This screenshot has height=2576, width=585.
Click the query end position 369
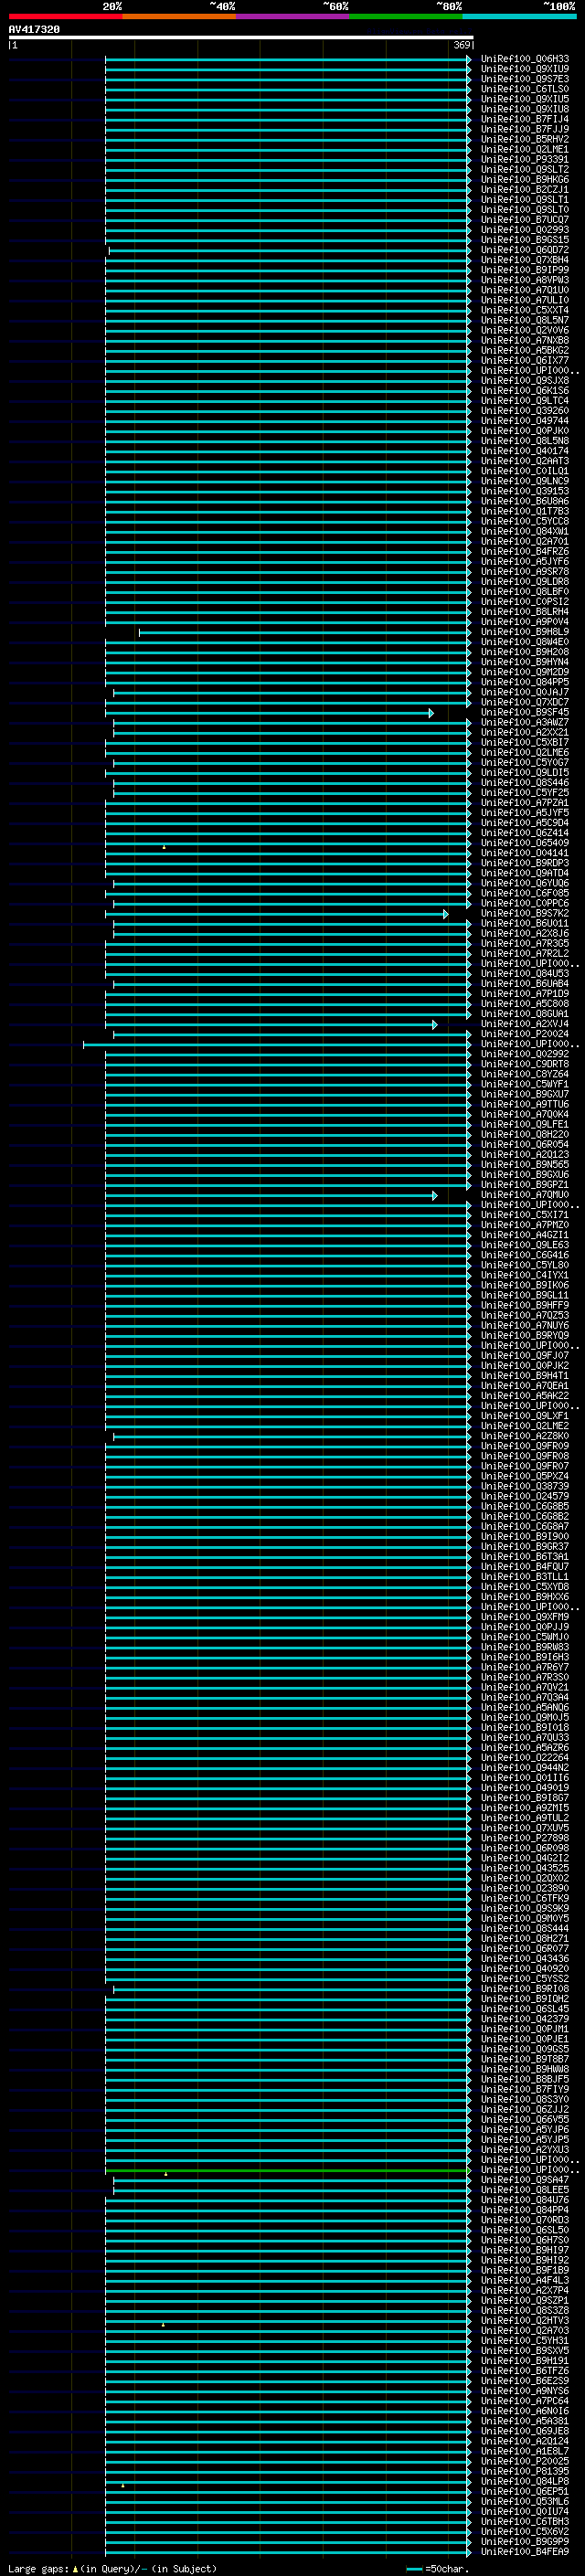tap(462, 45)
